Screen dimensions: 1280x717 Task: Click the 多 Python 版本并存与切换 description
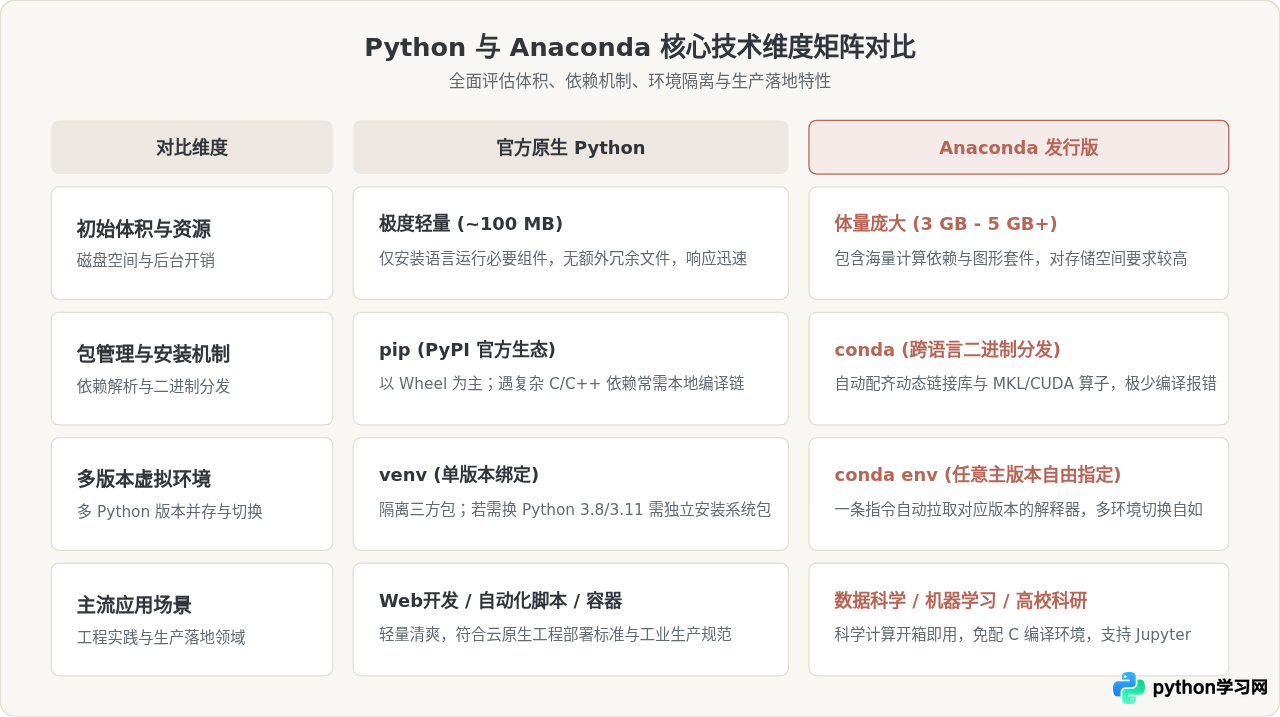[x=170, y=511]
